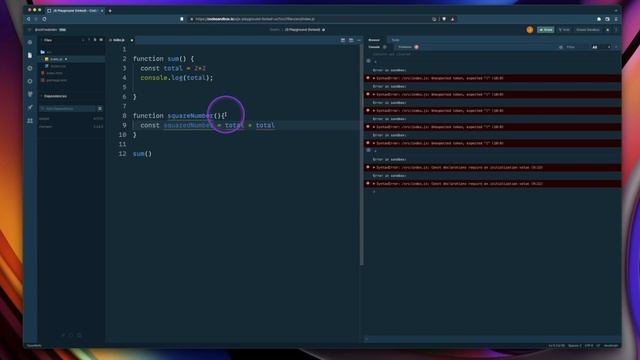Click the split editor layout icon

[343, 40]
